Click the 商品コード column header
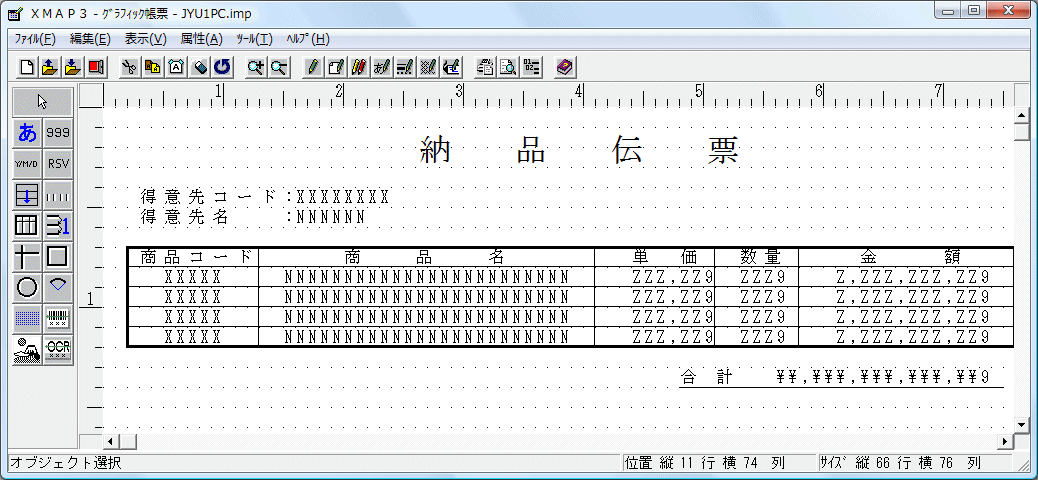The image size is (1038, 480). (197, 257)
